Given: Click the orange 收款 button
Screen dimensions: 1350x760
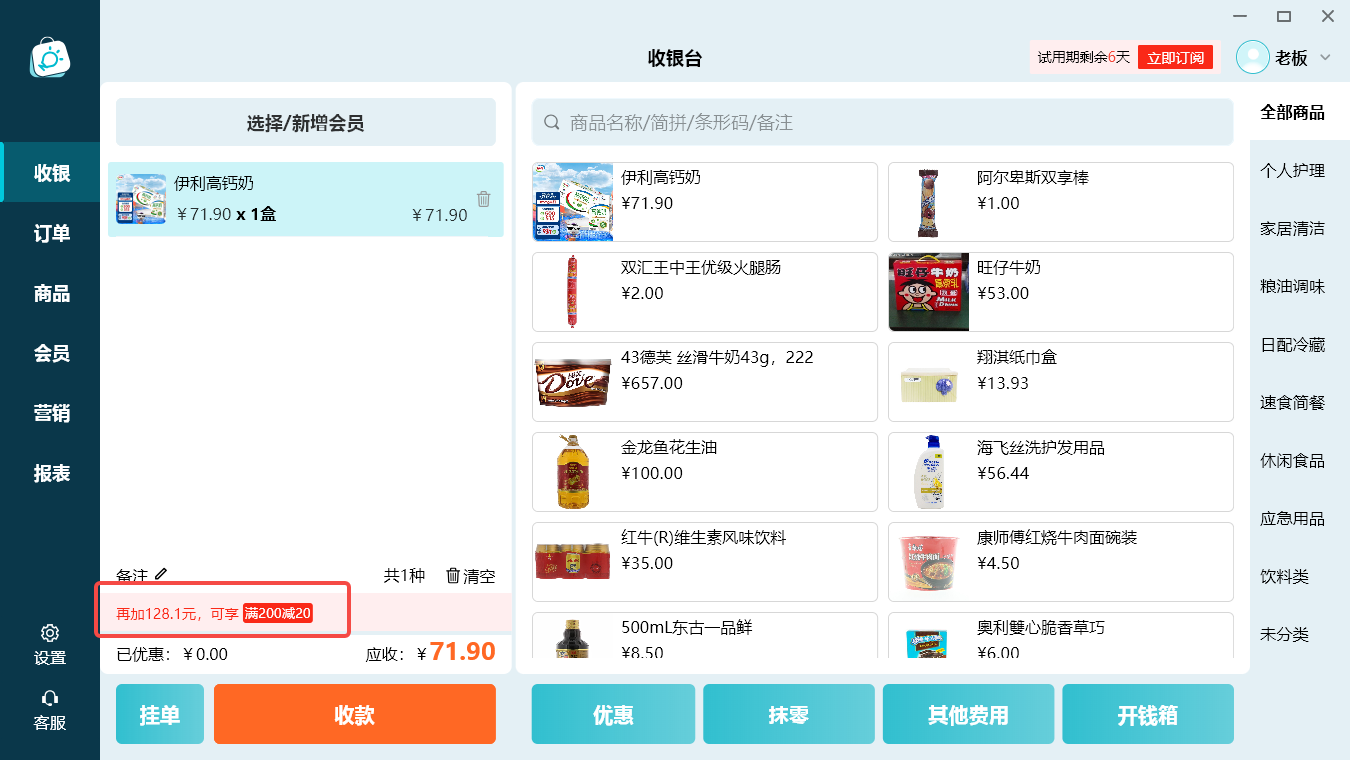Looking at the screenshot, I should (355, 714).
